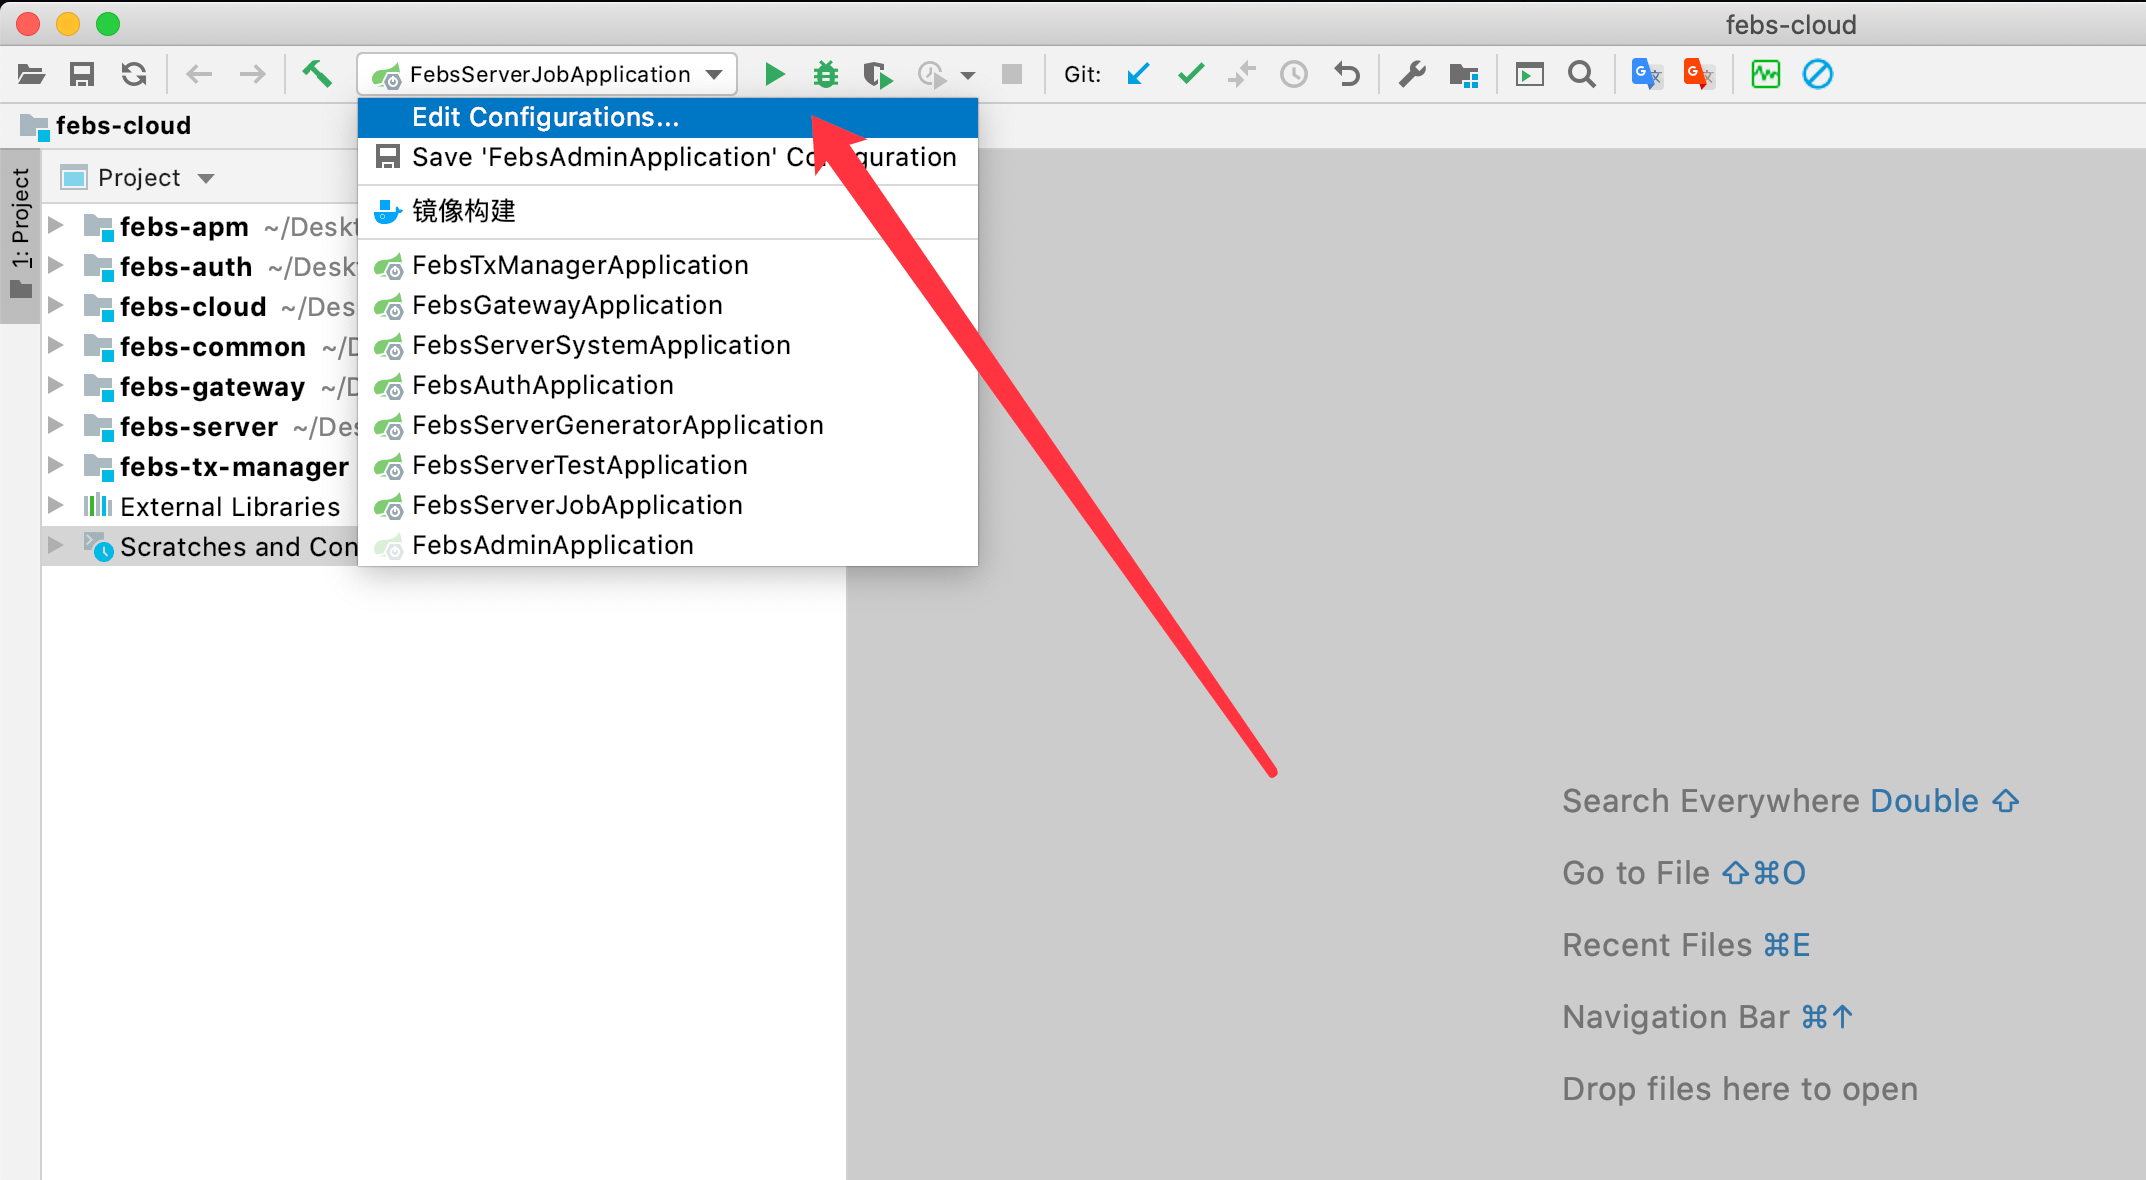
Task: Select FebsAdminApplication configuration
Action: pos(668,545)
